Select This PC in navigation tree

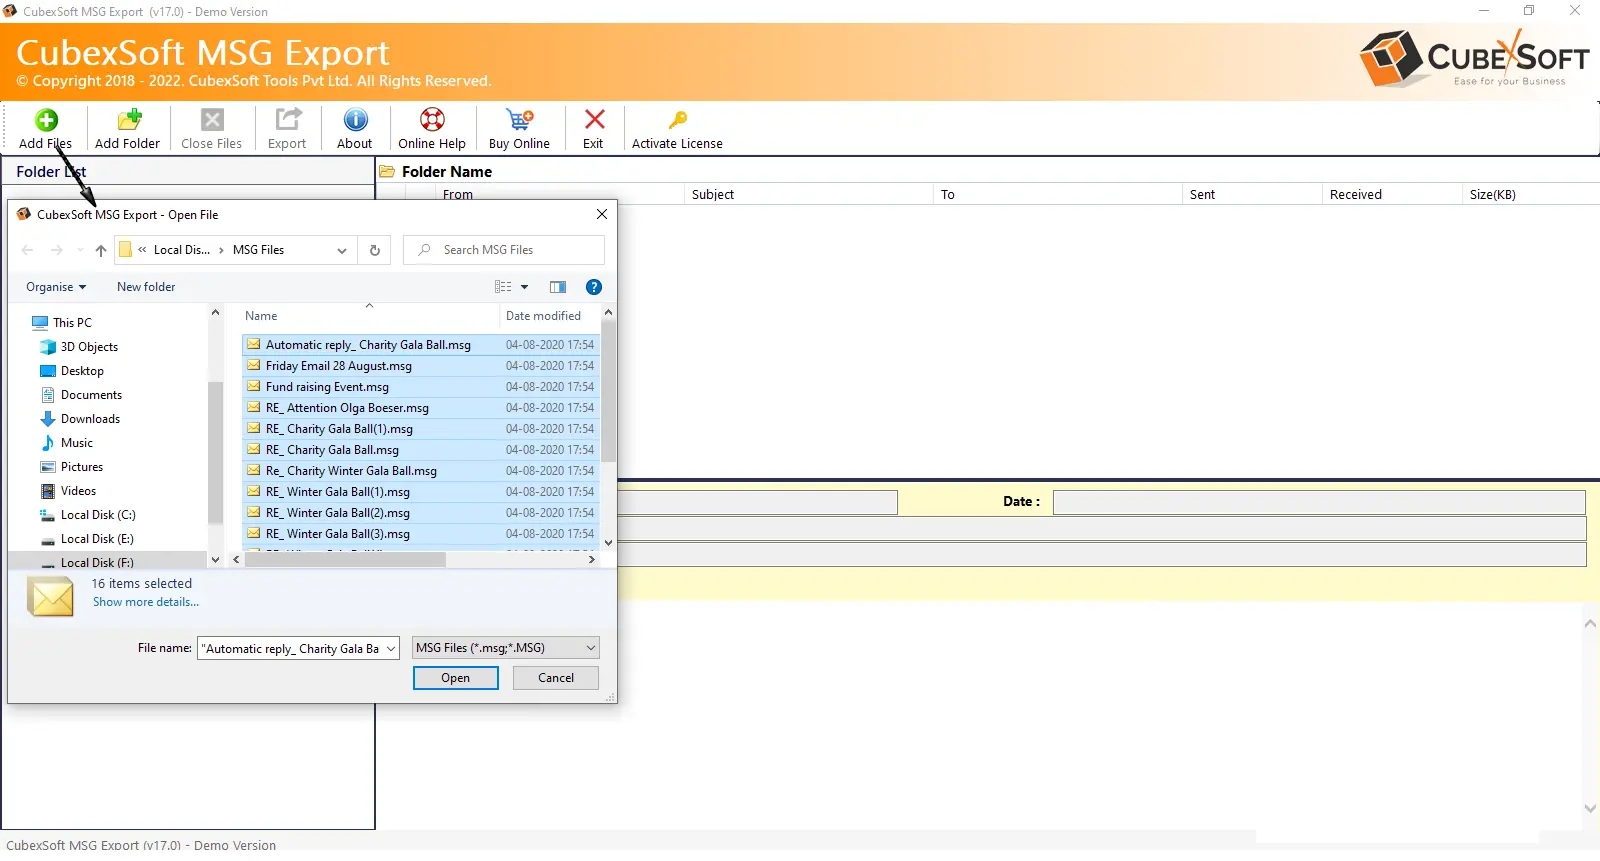coord(72,323)
